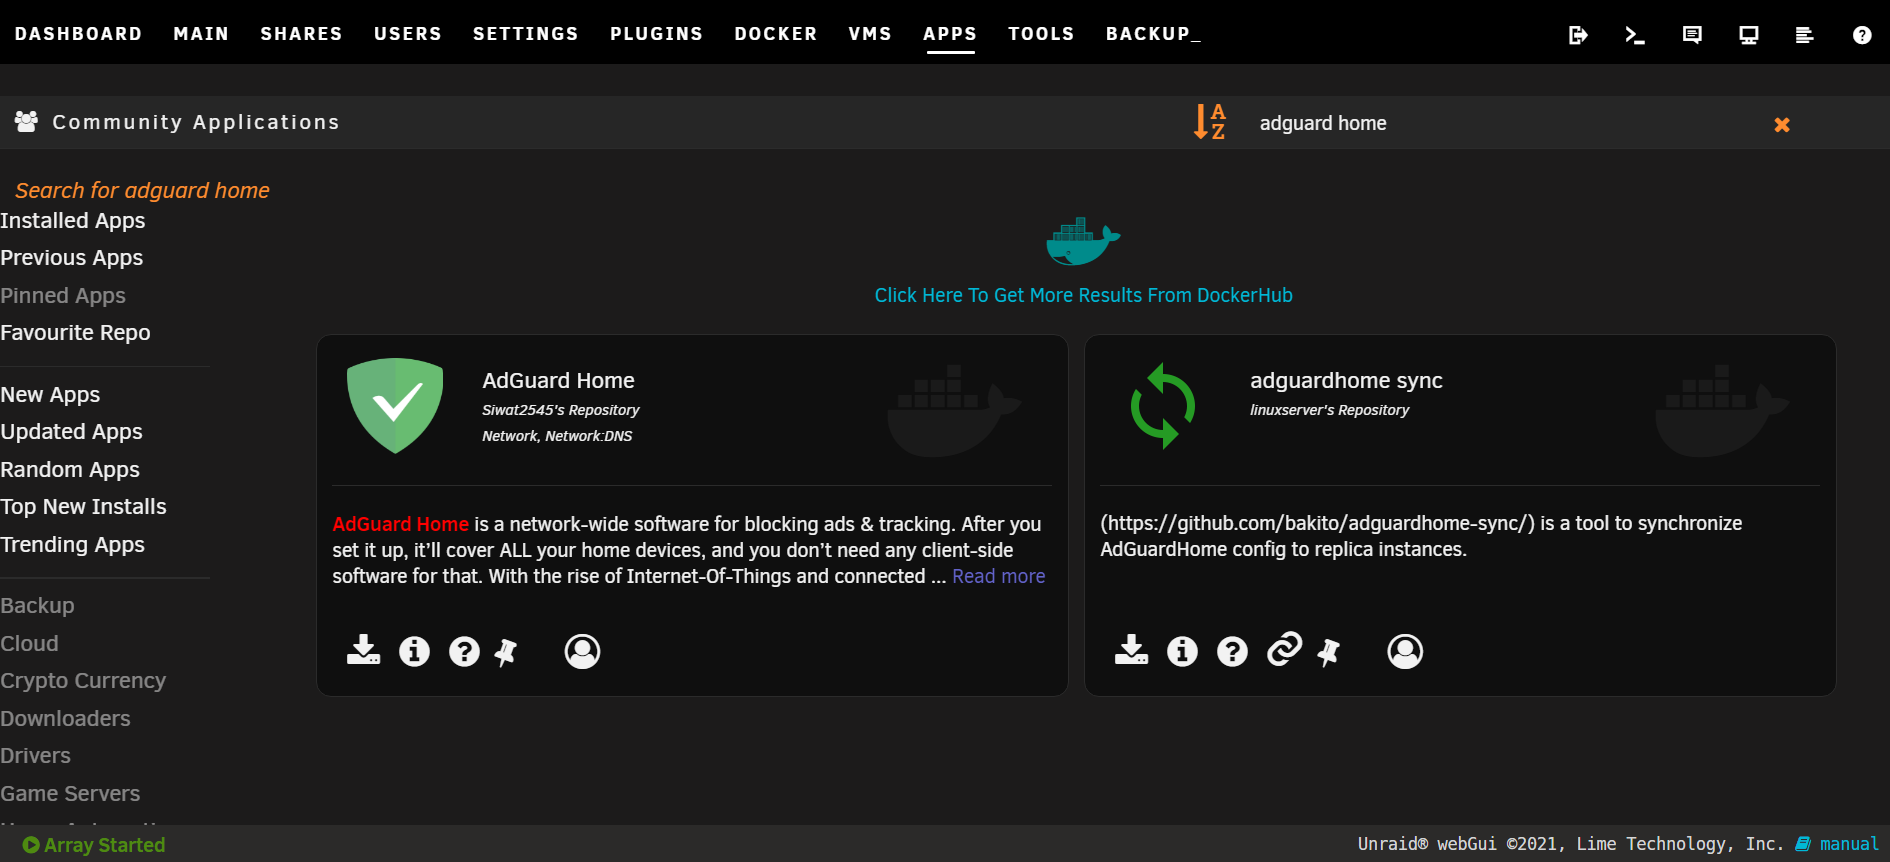
Task: Open the Plugins tab
Action: pos(657,34)
